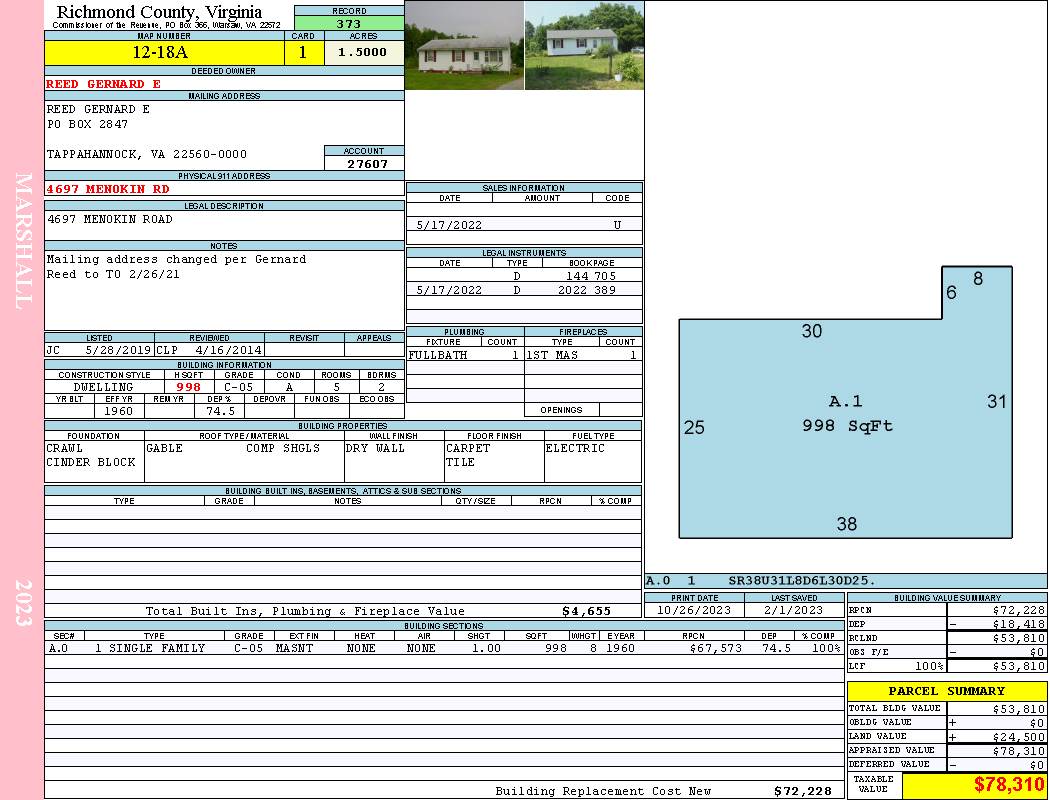The width and height of the screenshot is (1050, 800).
Task: Click deeded owner REED GERNARD E in red
Action: click(x=104, y=84)
